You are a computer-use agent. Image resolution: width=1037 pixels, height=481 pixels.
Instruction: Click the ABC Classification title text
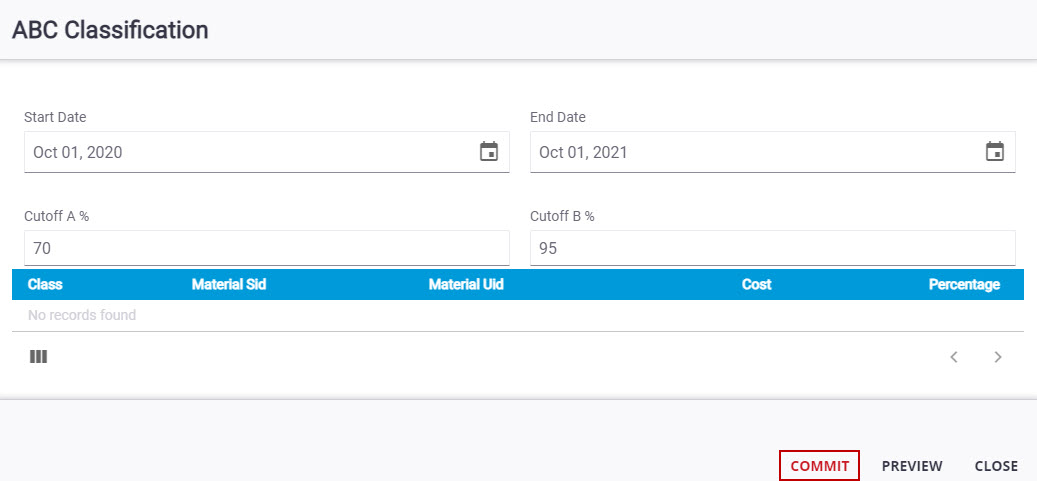110,30
